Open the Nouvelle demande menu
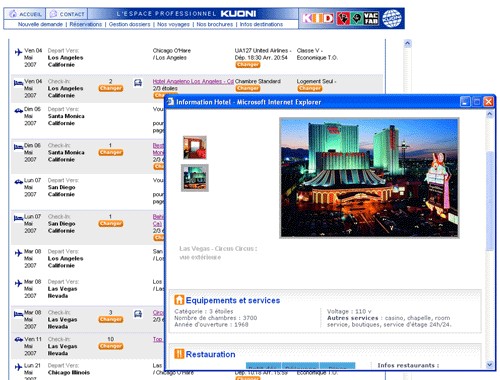This screenshot has height=380, width=500. [40, 24]
